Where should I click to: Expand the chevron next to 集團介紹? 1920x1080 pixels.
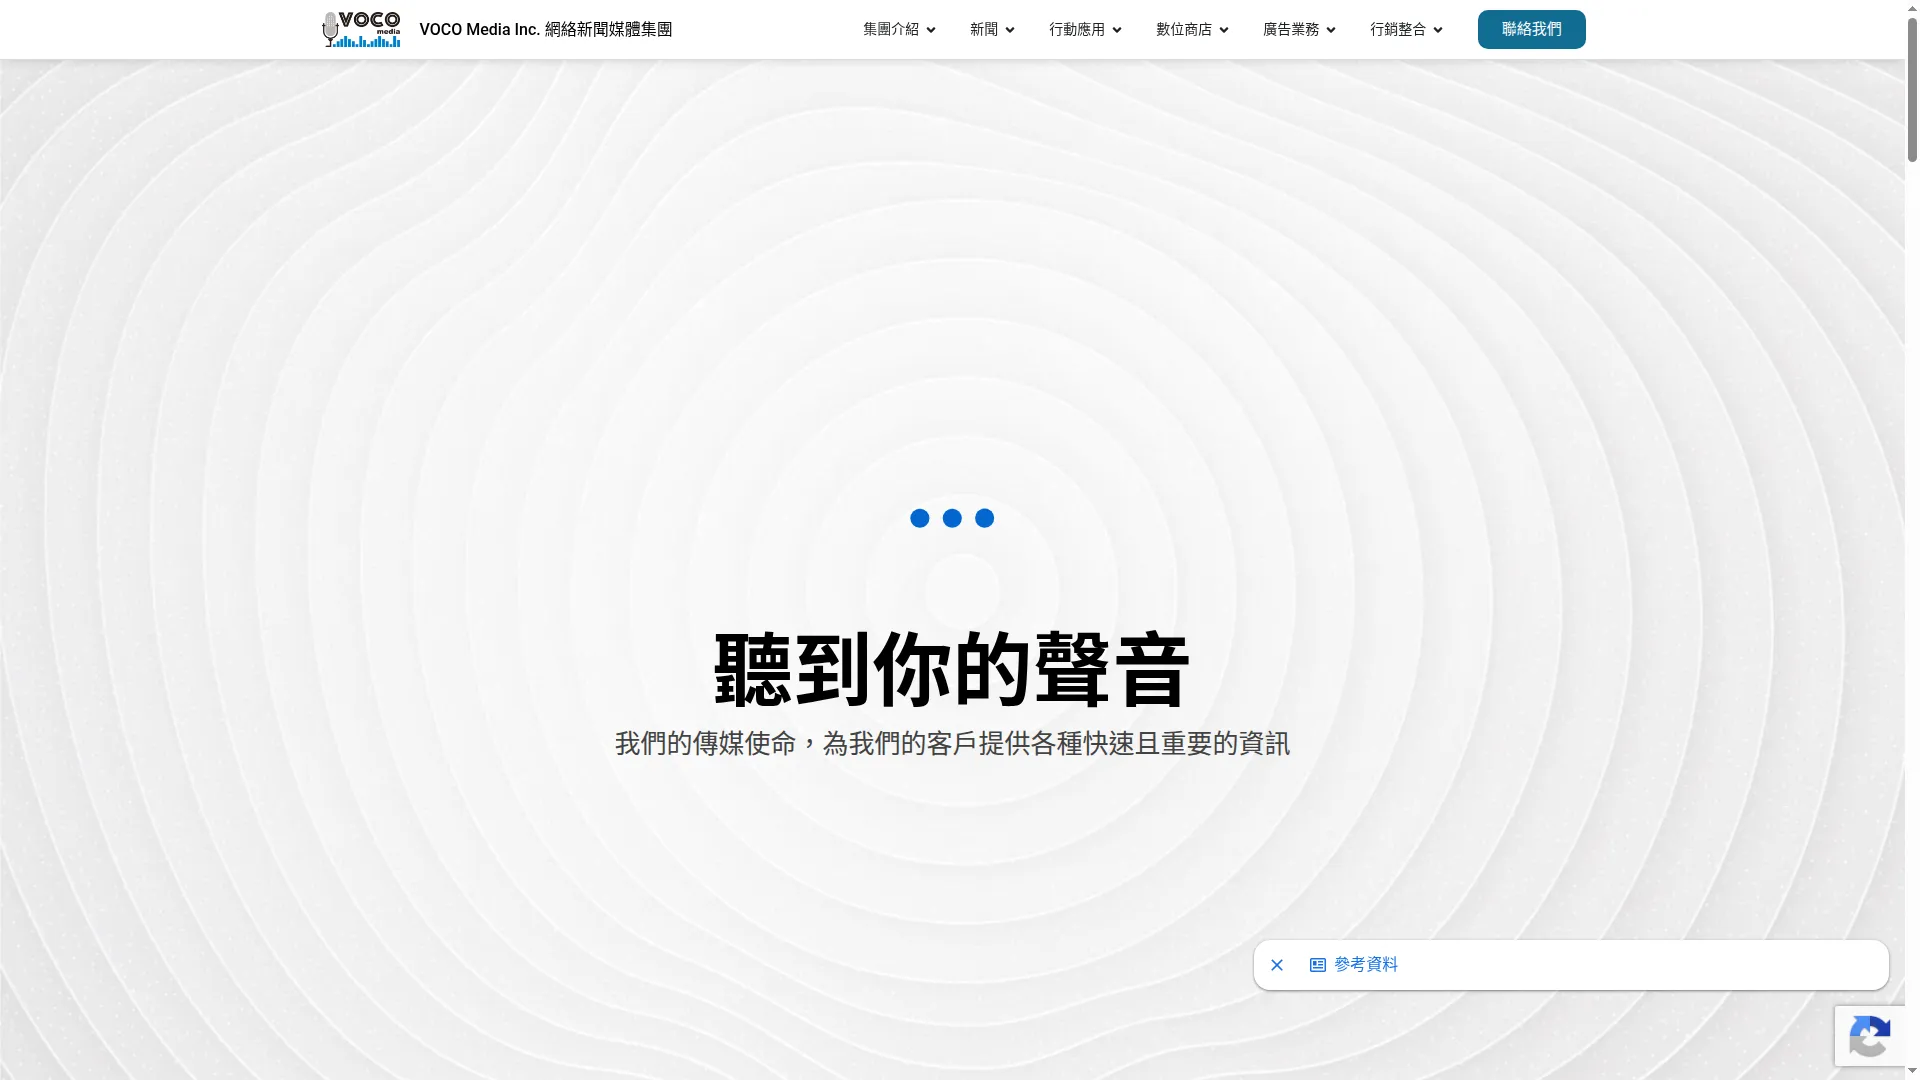point(931,30)
